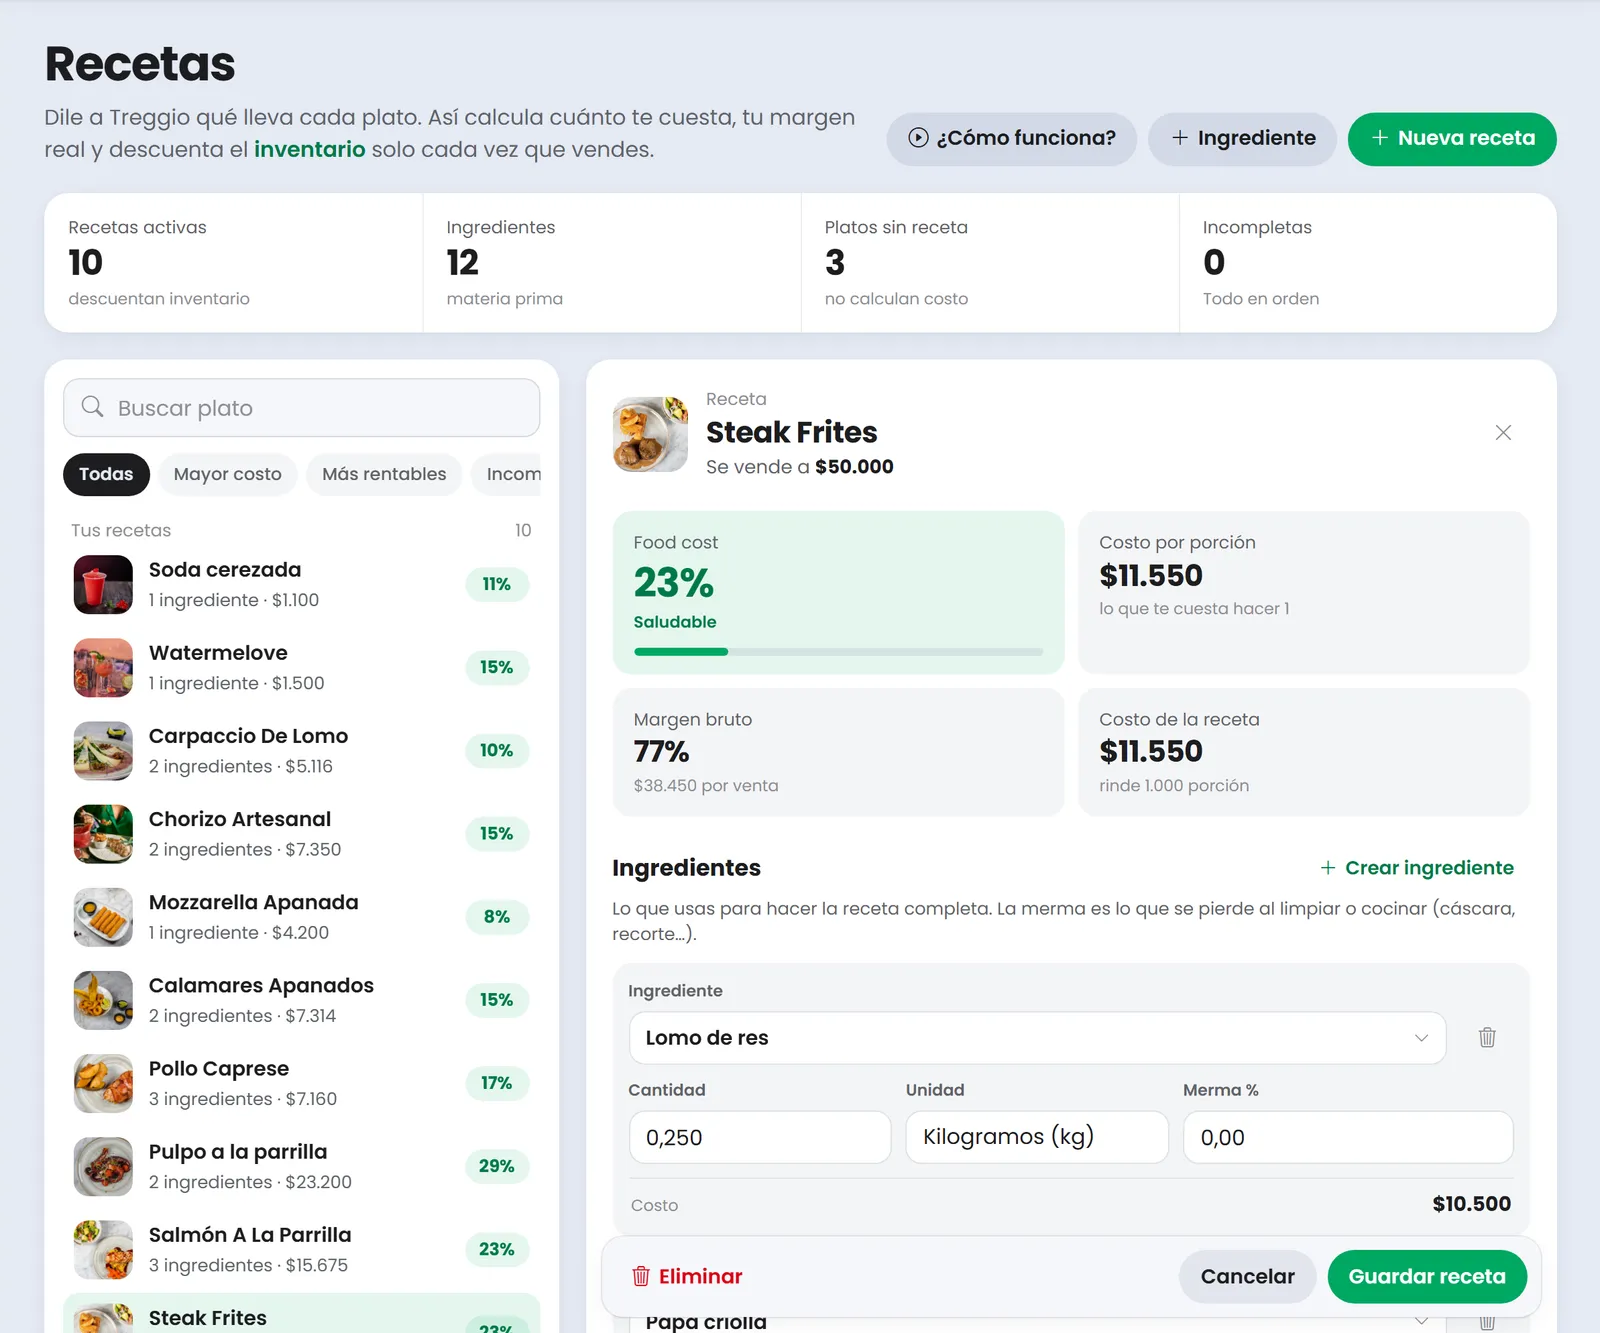The height and width of the screenshot is (1333, 1600).
Task: Click the 8% badge on Mozzarella Apanada
Action: coord(496,916)
